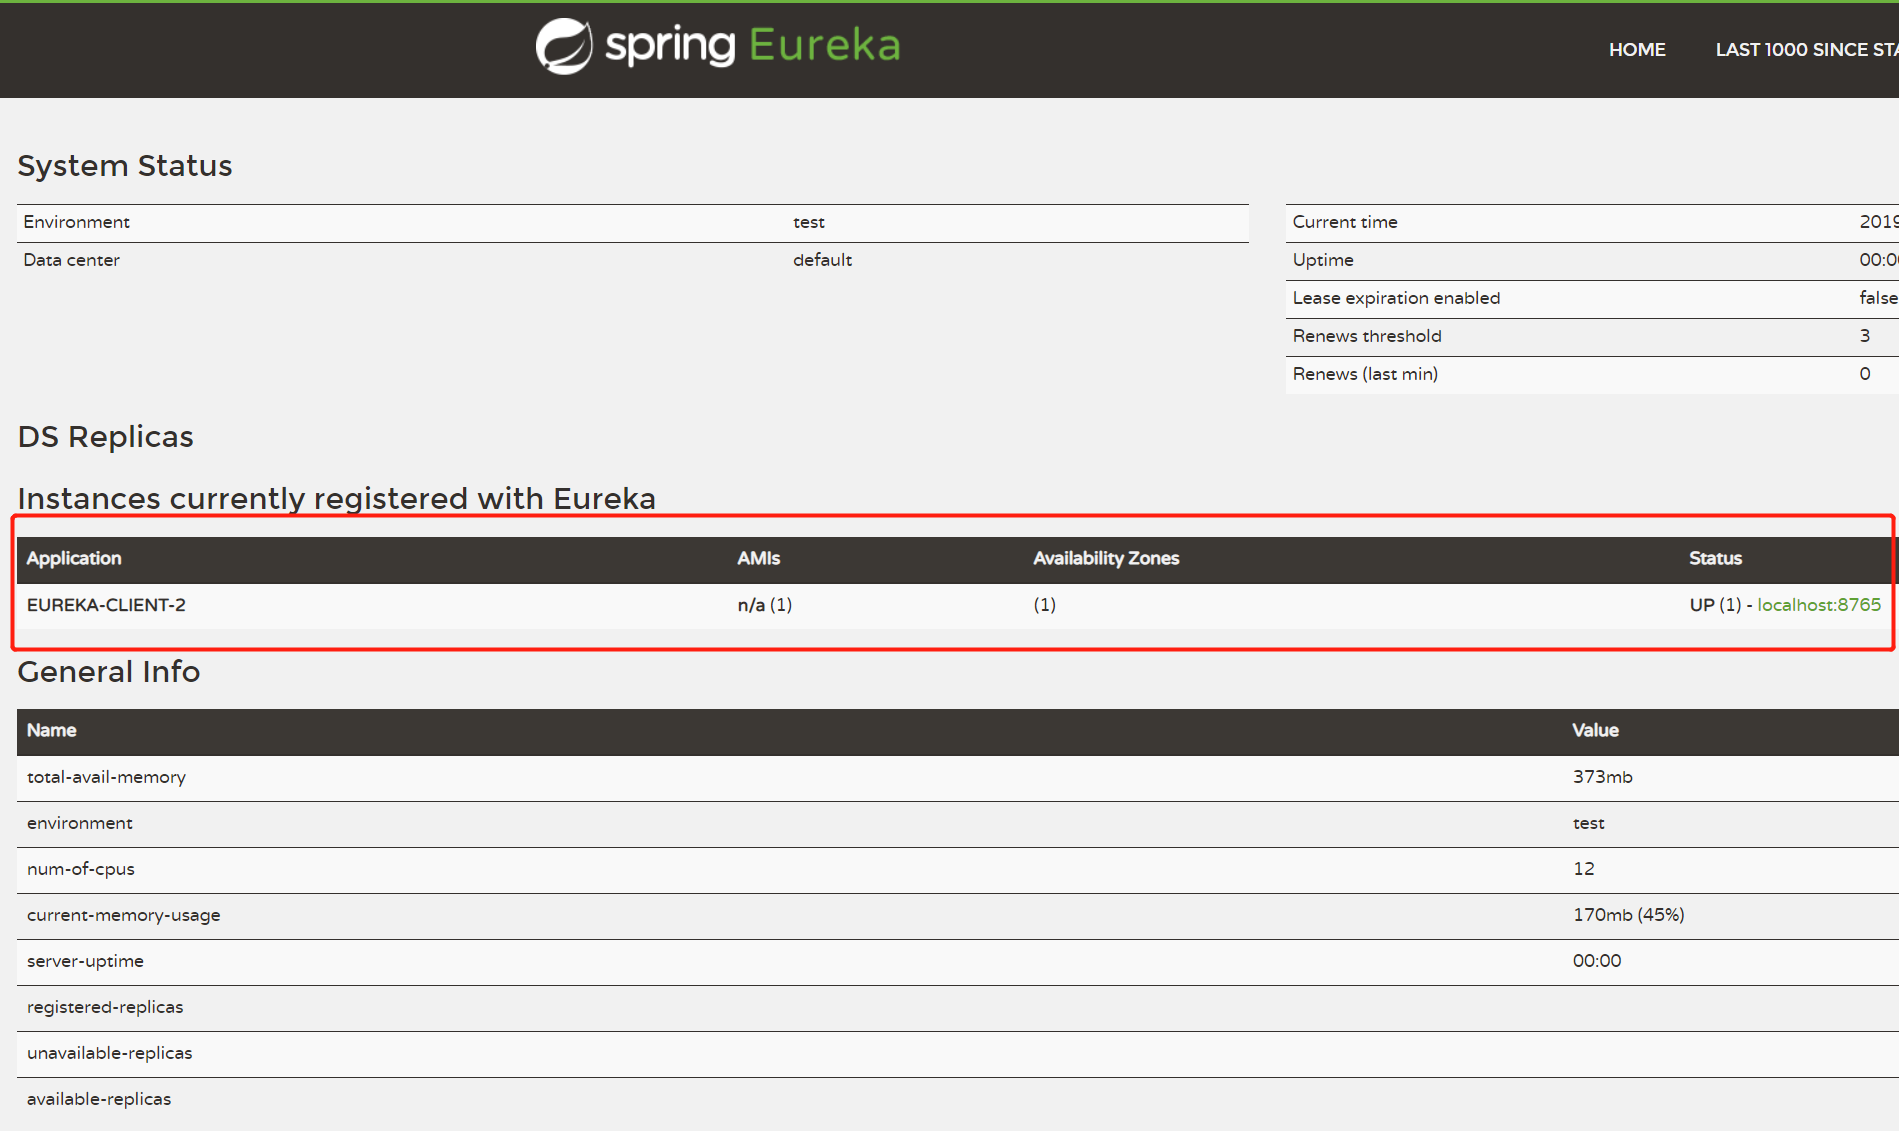This screenshot has height=1131, width=1899.
Task: Select the unavailable-replicas row name
Action: 109,1053
